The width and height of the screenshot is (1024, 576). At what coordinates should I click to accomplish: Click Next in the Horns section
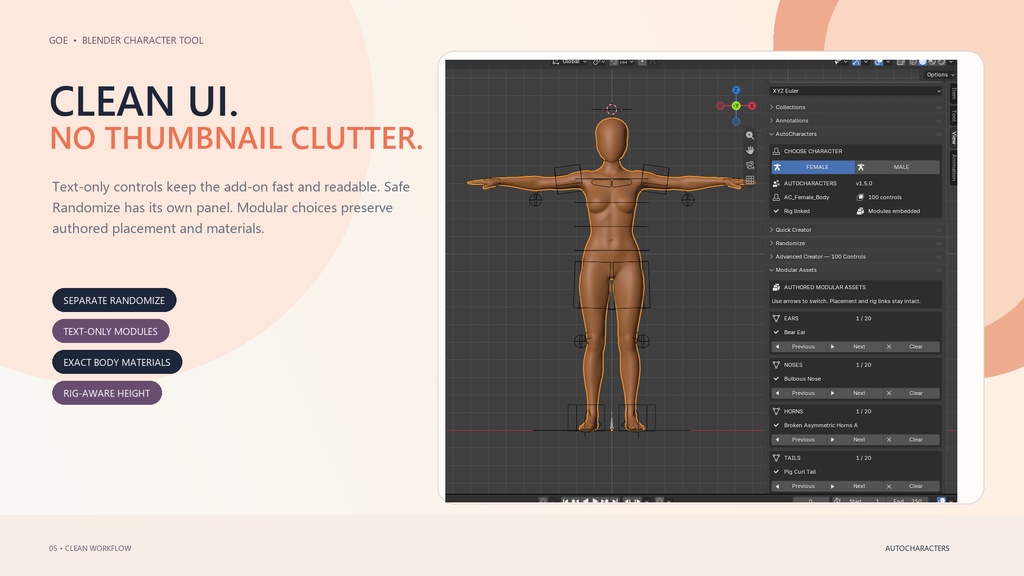[x=855, y=440]
